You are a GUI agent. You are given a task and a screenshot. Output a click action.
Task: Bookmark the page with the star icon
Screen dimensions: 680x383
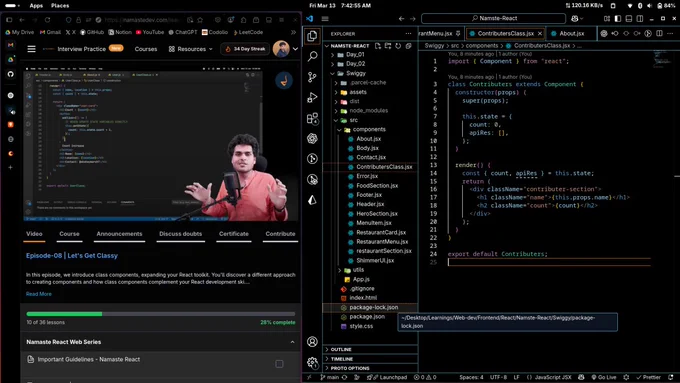click(200, 20)
